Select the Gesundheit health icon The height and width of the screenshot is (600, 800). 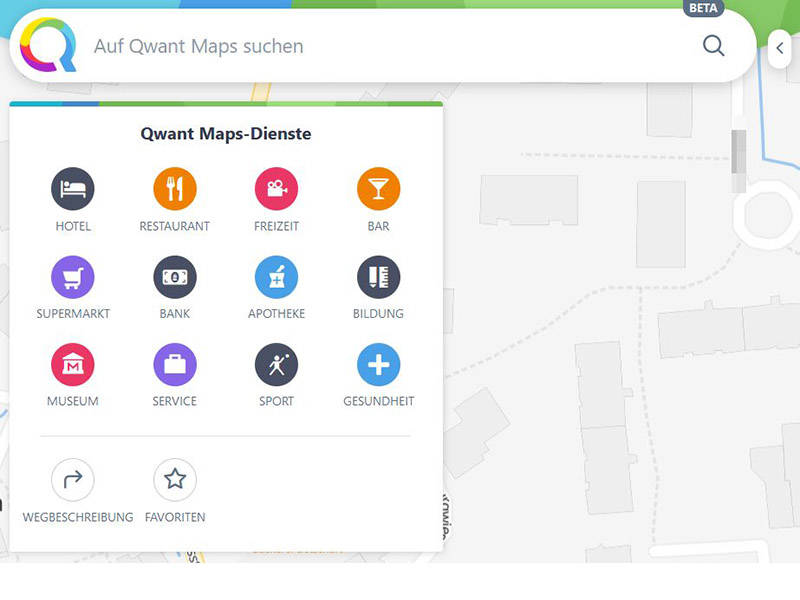point(378,364)
